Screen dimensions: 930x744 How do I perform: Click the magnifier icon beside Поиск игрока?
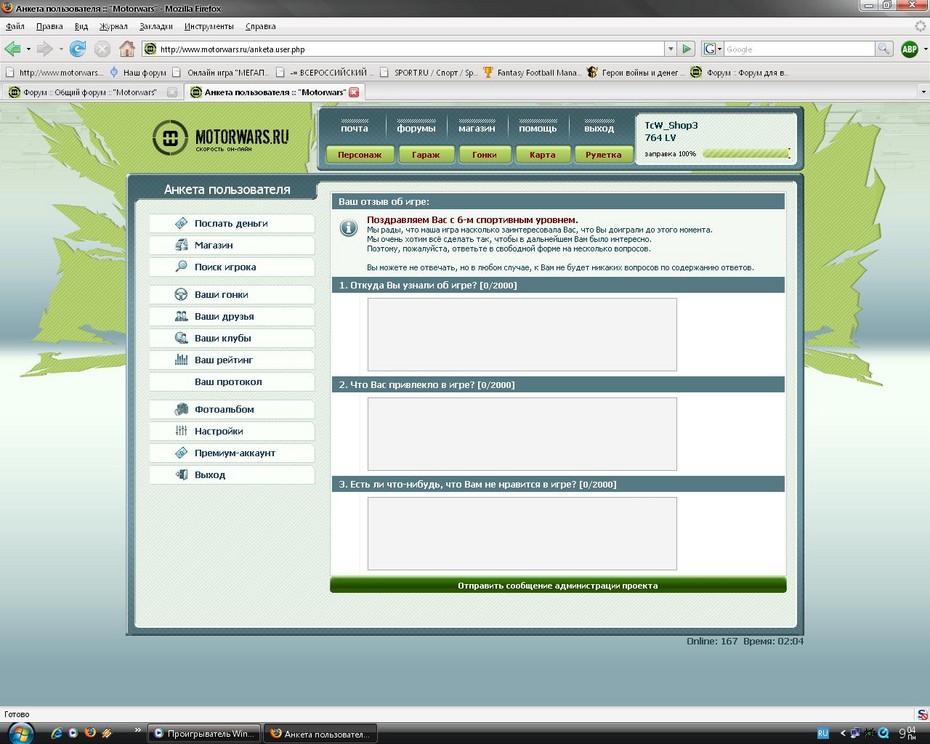pyautogui.click(x=181, y=266)
